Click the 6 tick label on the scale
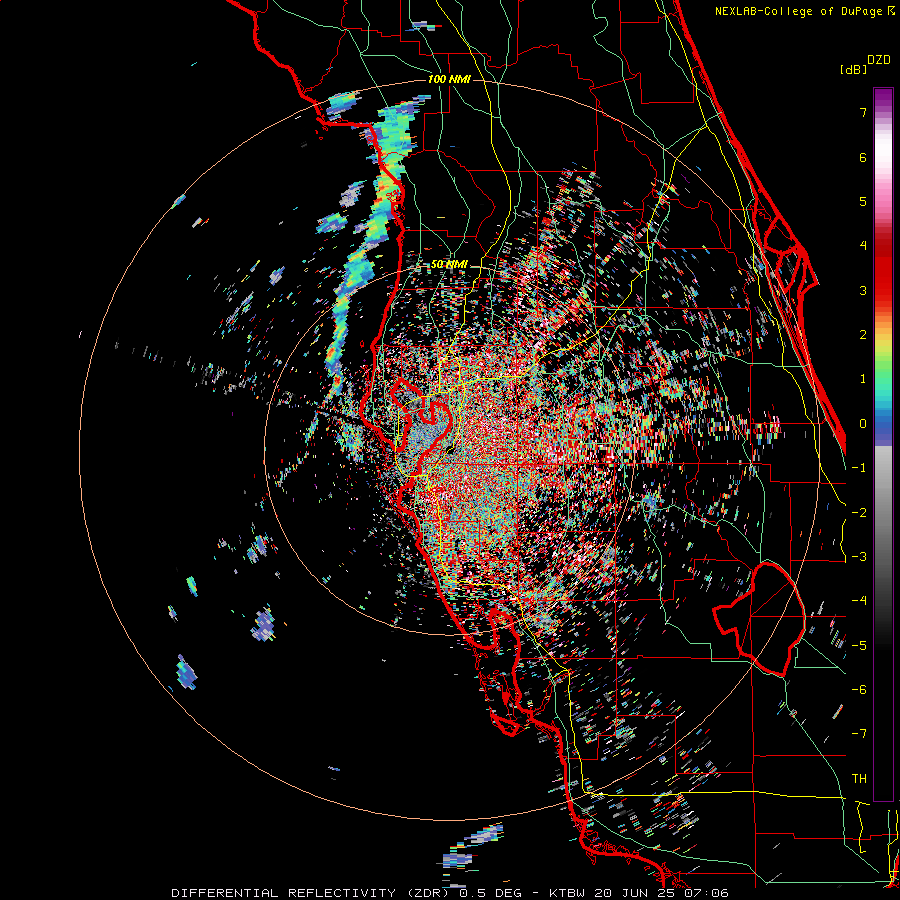The width and height of the screenshot is (900, 900). pyautogui.click(x=862, y=157)
